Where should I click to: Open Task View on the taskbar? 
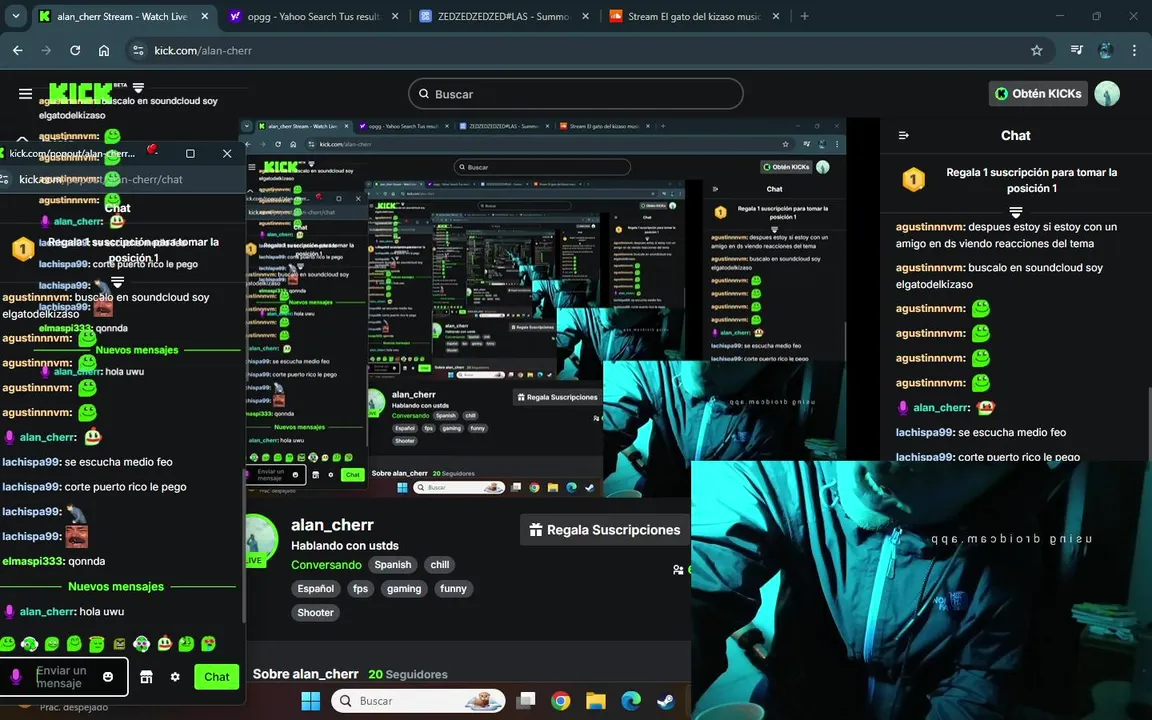(525, 701)
